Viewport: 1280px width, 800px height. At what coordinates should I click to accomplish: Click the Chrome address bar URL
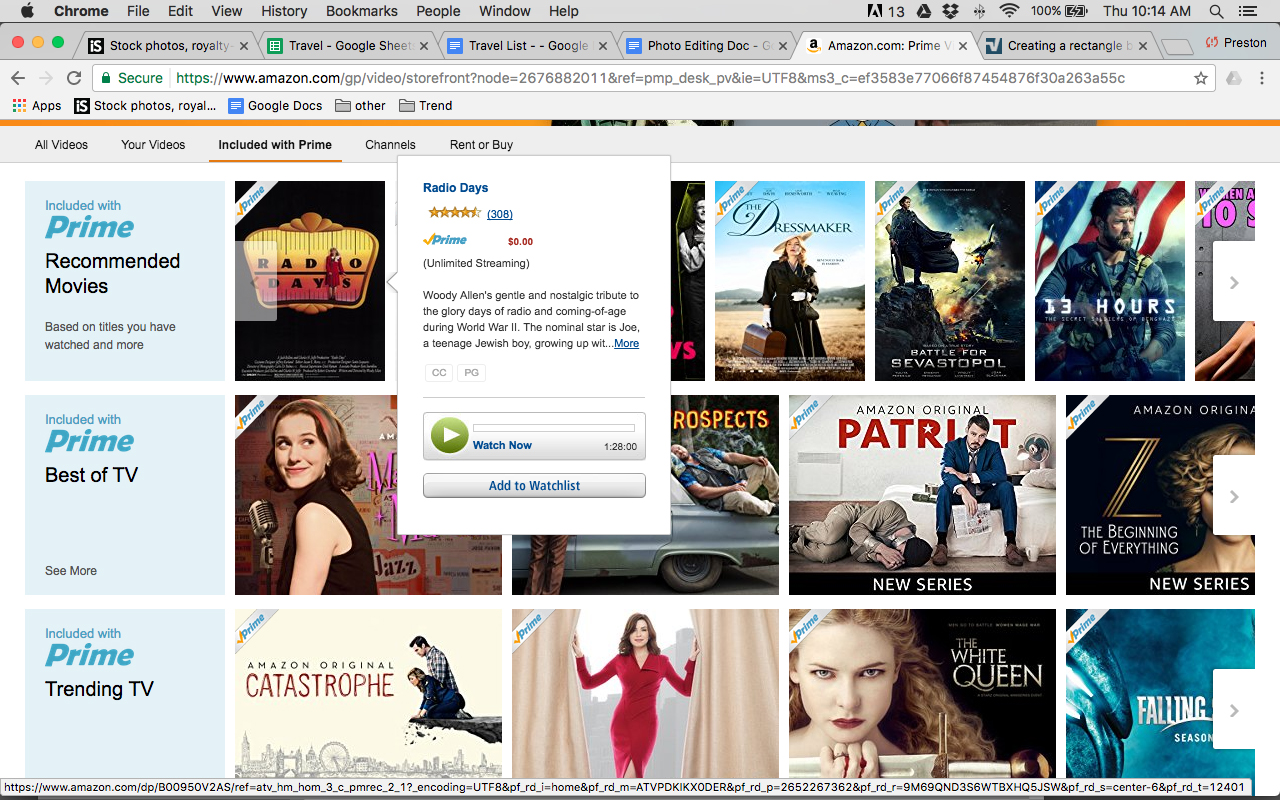[x=650, y=78]
